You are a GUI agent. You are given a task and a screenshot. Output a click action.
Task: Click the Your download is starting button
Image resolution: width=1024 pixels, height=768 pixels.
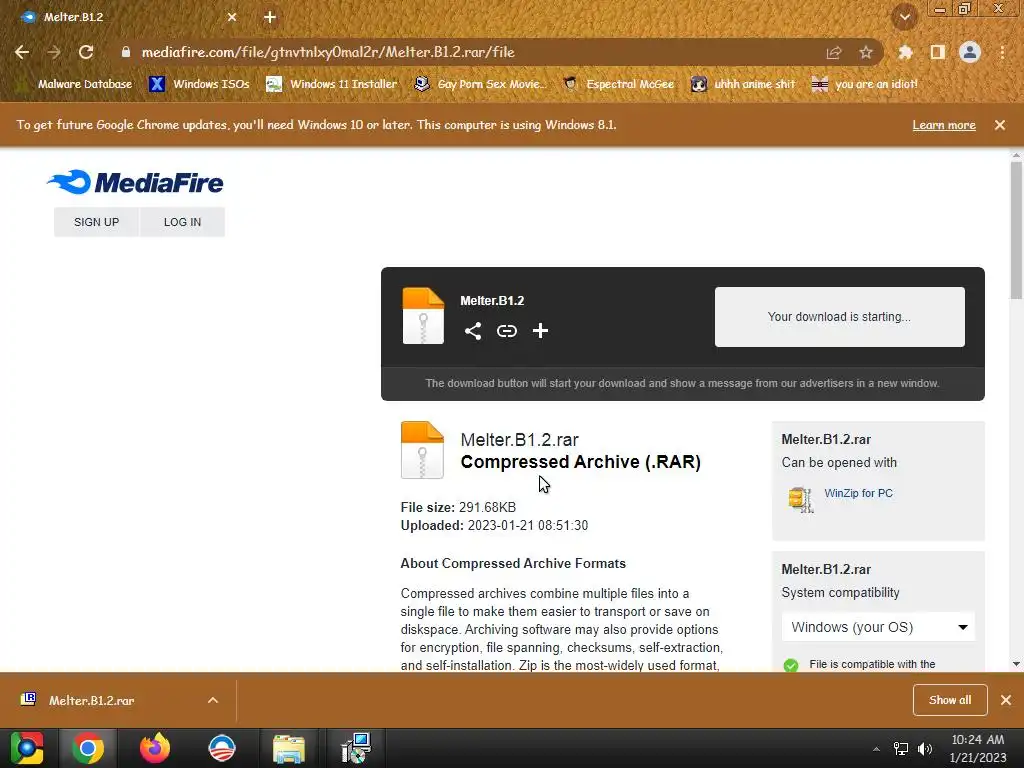click(839, 317)
